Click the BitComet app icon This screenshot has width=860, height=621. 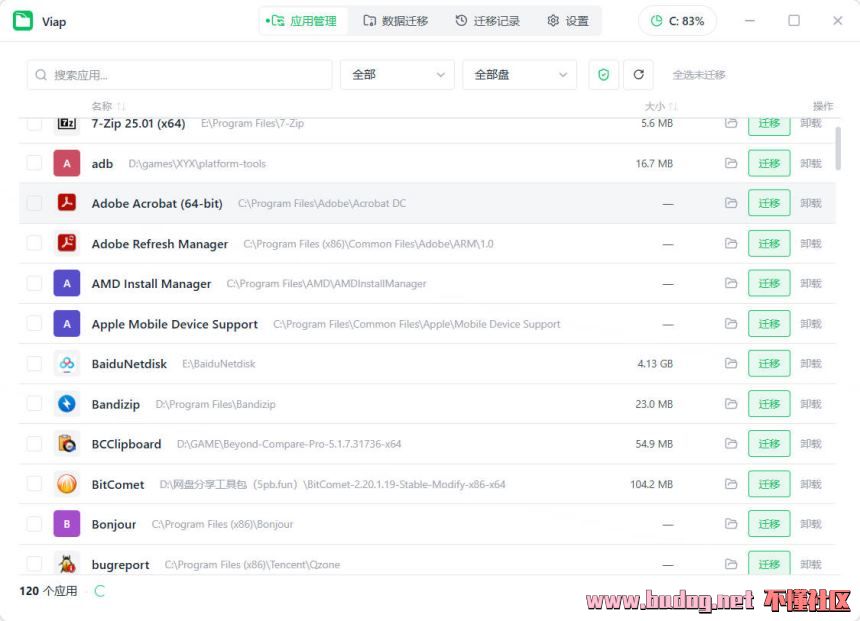[x=67, y=484]
